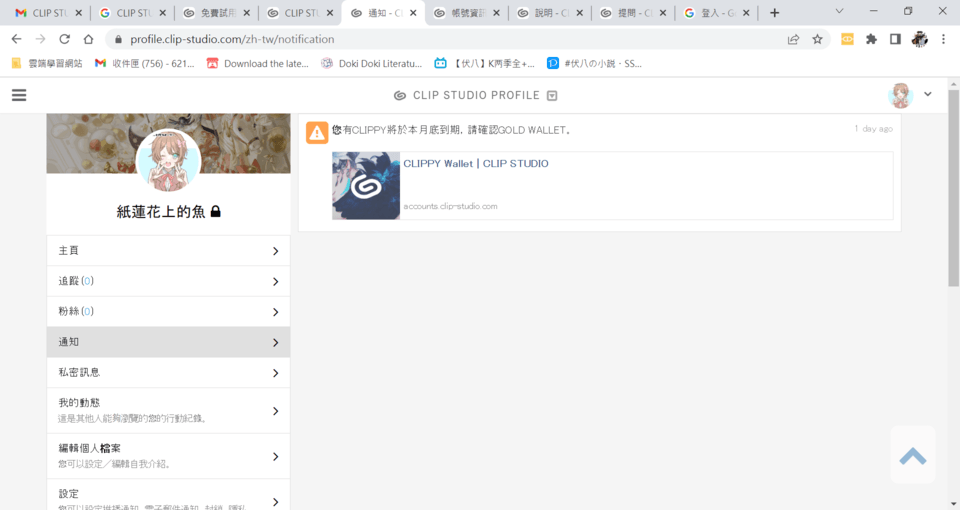Click the orange warning notification icon
The image size is (960, 510).
tap(317, 132)
